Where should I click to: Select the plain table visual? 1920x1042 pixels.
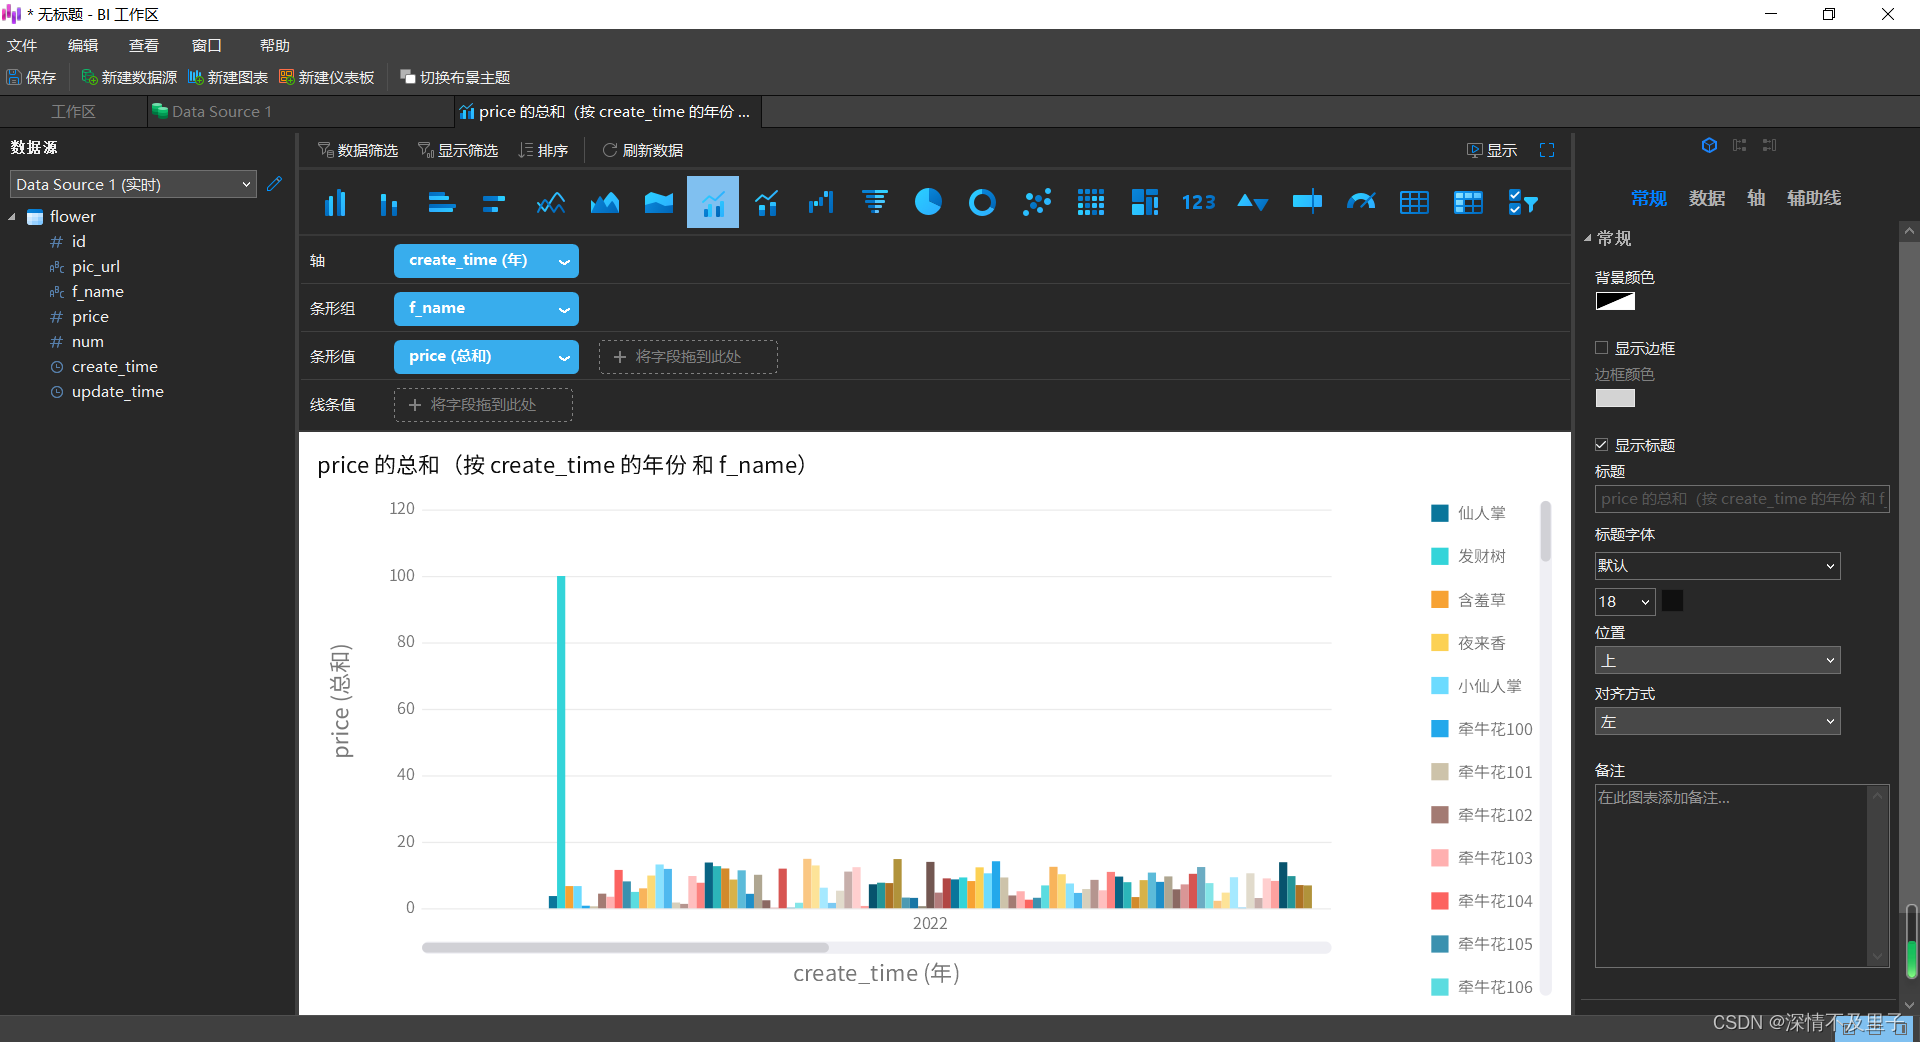tap(1414, 203)
